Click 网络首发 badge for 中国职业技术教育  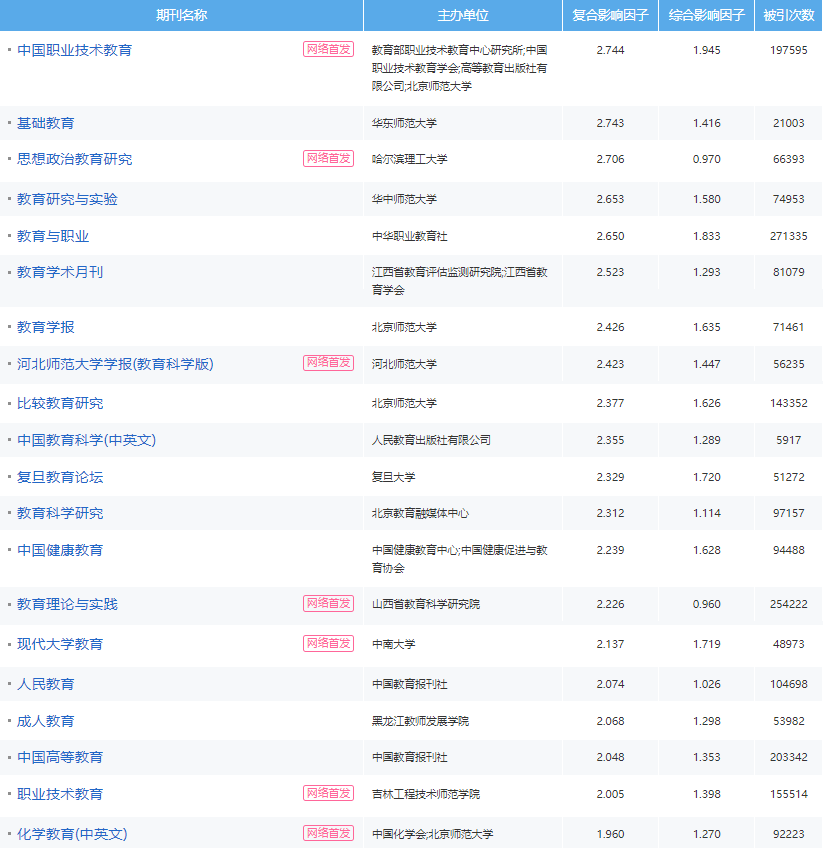[x=328, y=49]
